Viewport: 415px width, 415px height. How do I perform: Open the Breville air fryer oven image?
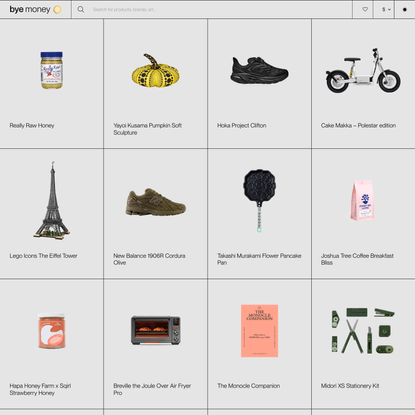156,330
